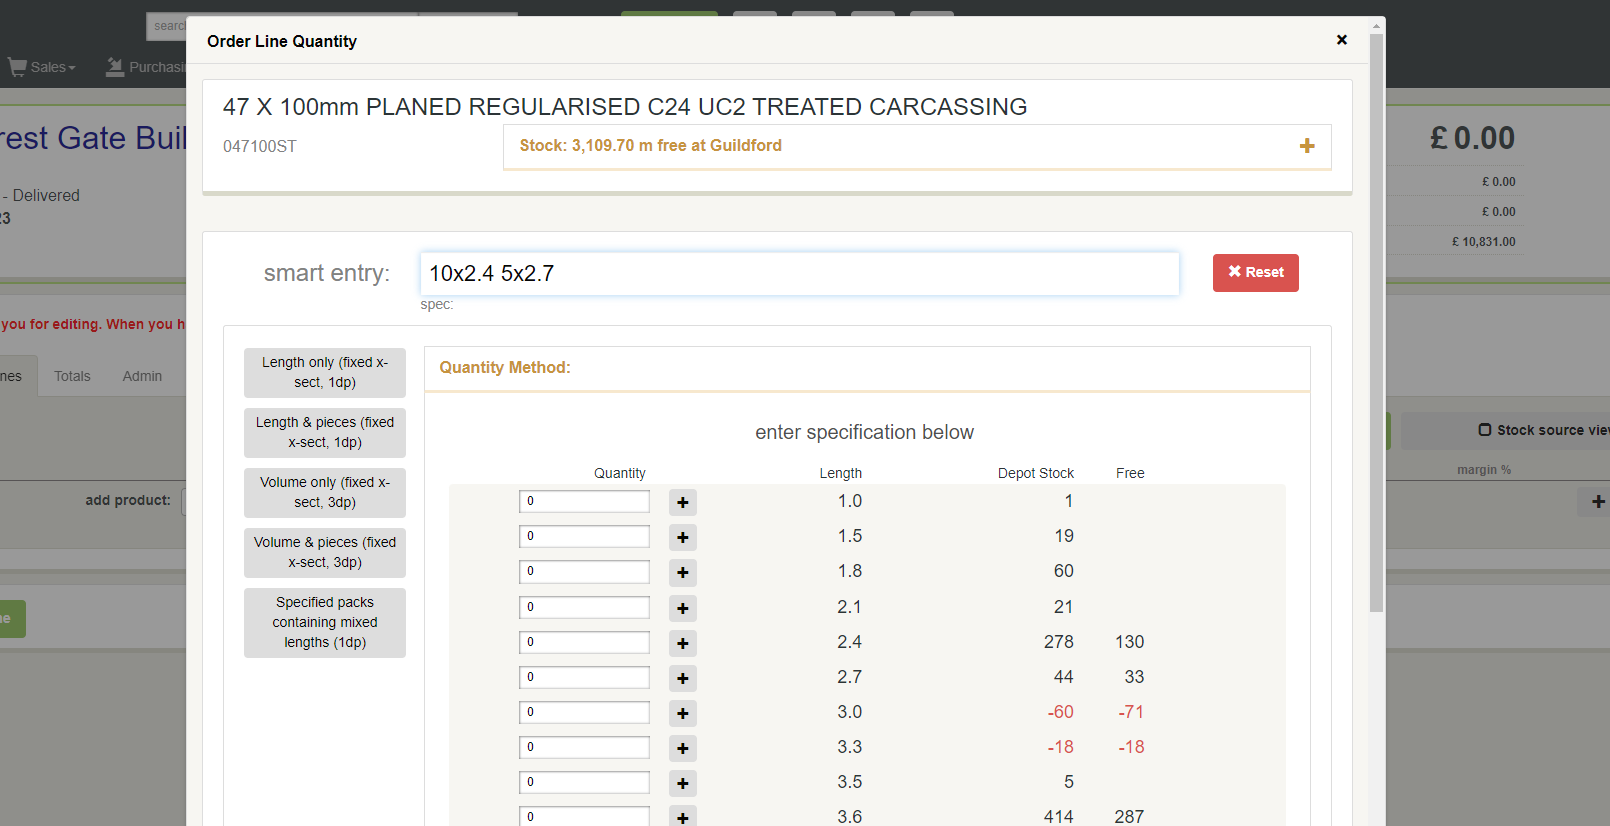Screen dimensions: 1610x826
Task: Click quantity field for length 1.5
Action: pyautogui.click(x=584, y=537)
